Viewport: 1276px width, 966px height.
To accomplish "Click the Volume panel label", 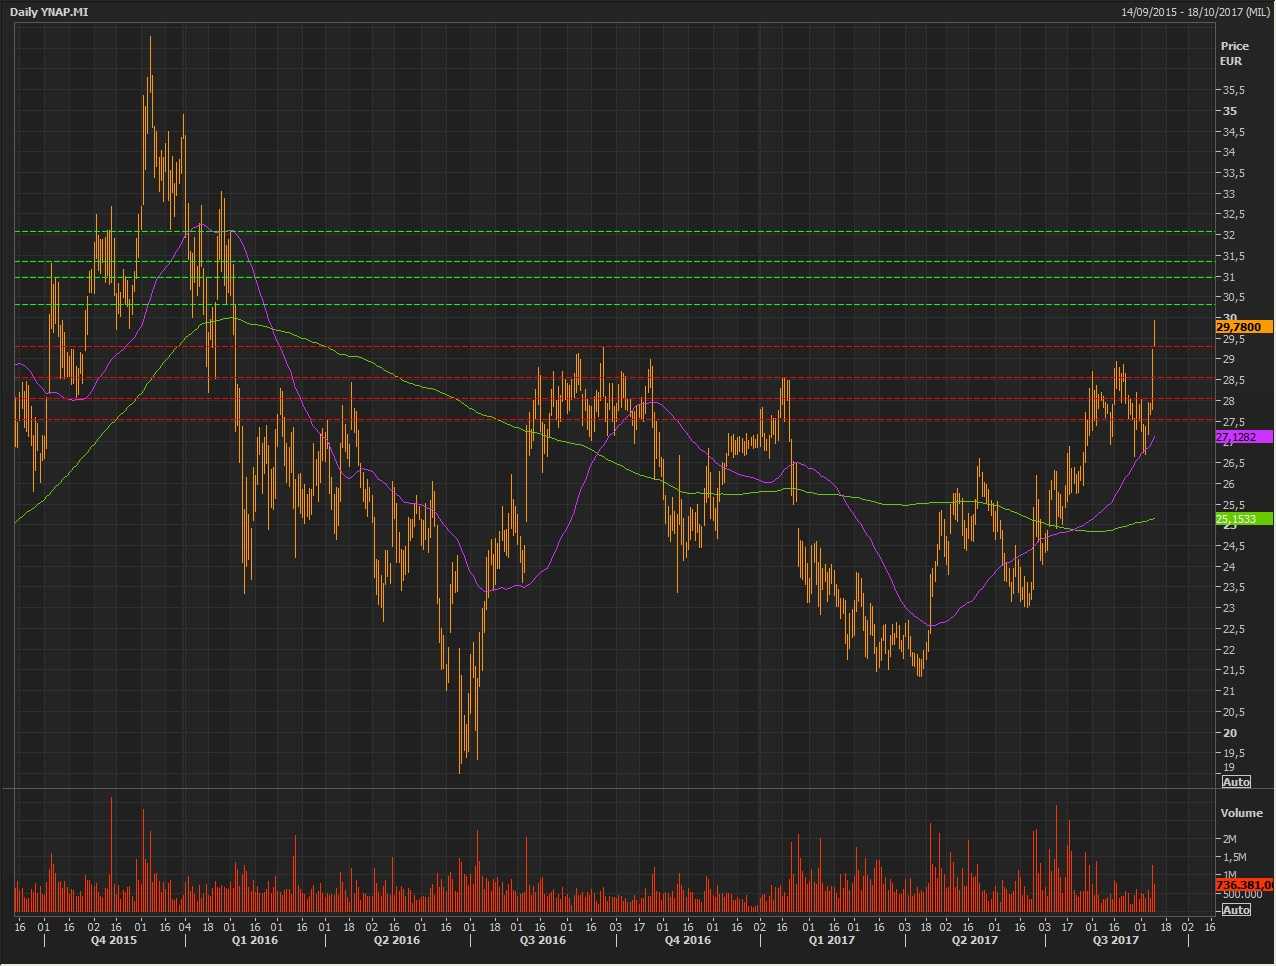I will pos(1241,813).
